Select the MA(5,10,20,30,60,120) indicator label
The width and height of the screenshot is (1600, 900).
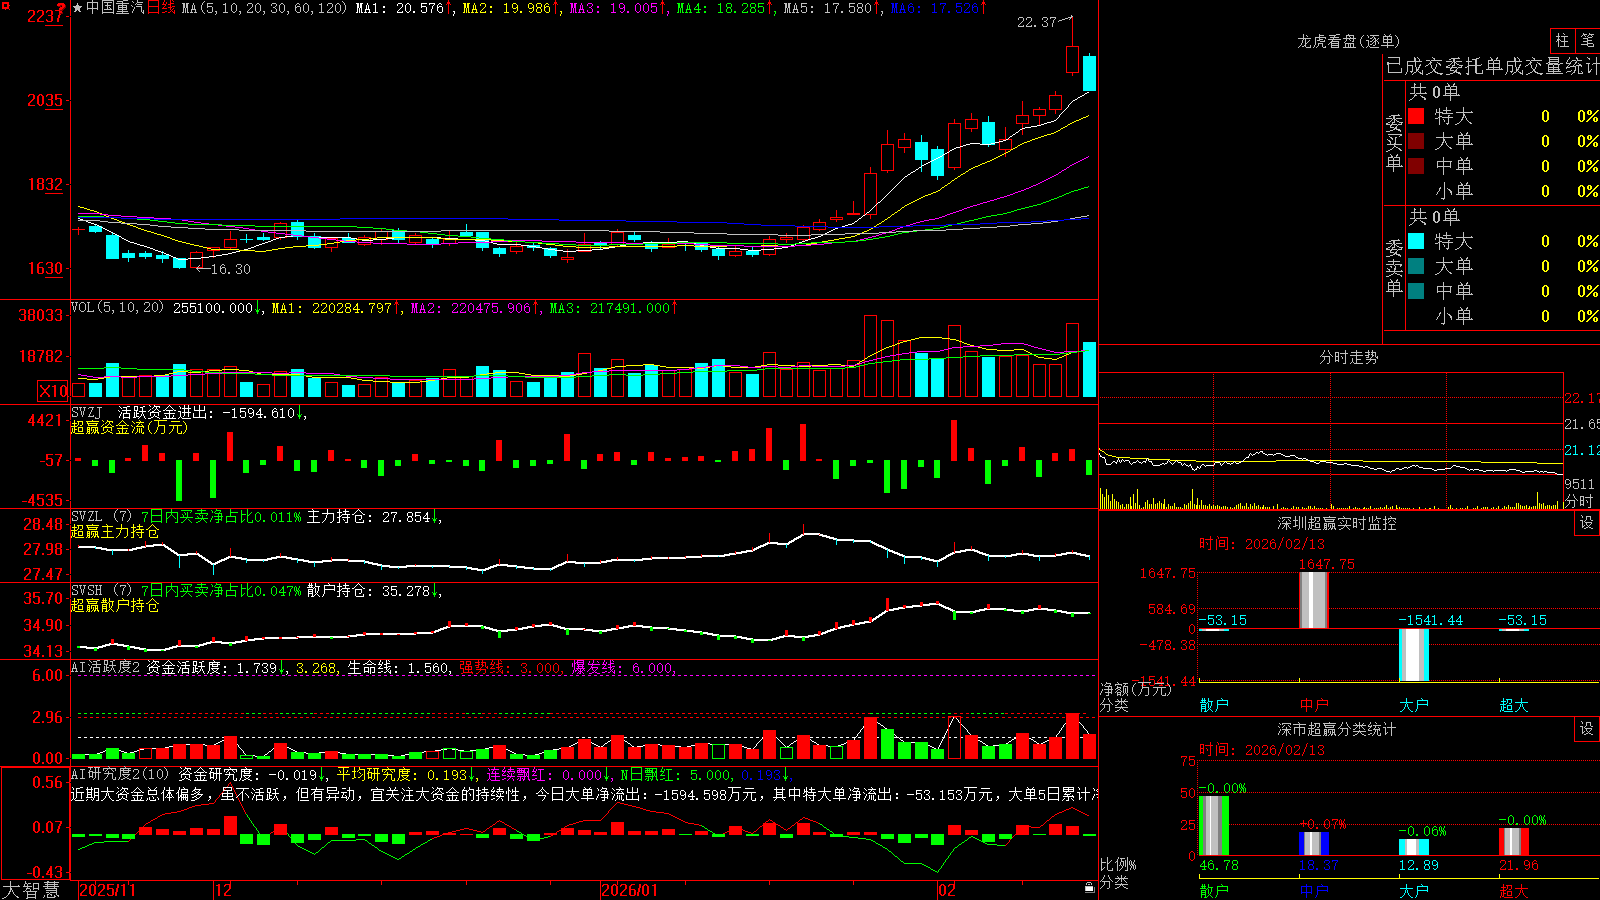pyautogui.click(x=265, y=8)
